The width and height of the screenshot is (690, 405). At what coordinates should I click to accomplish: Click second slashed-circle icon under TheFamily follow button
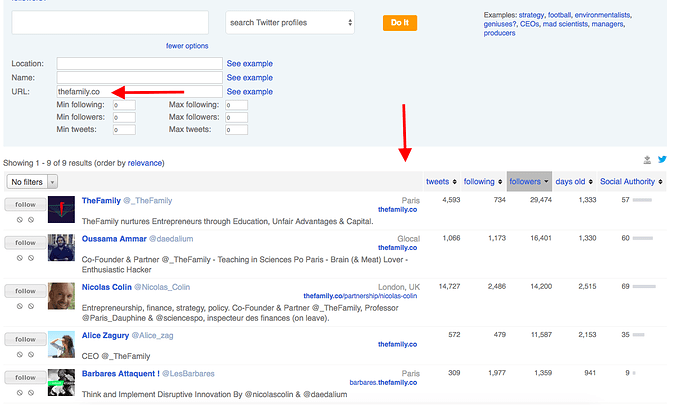[x=31, y=220]
